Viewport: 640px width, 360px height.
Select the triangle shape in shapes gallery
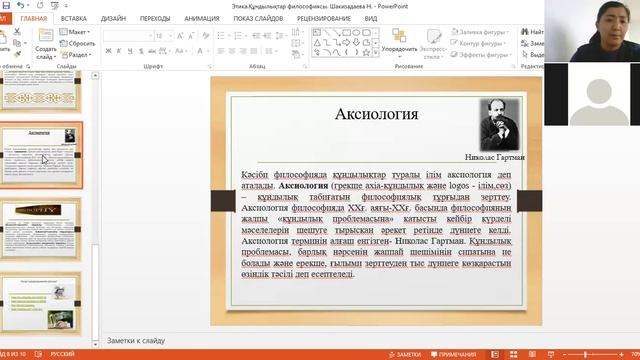pos(317,42)
